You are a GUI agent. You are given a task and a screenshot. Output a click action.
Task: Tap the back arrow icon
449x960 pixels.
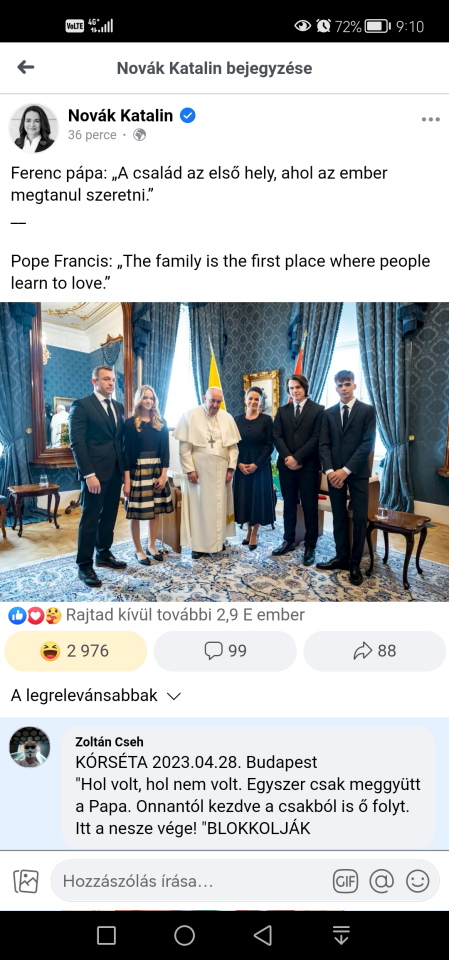click(25, 67)
